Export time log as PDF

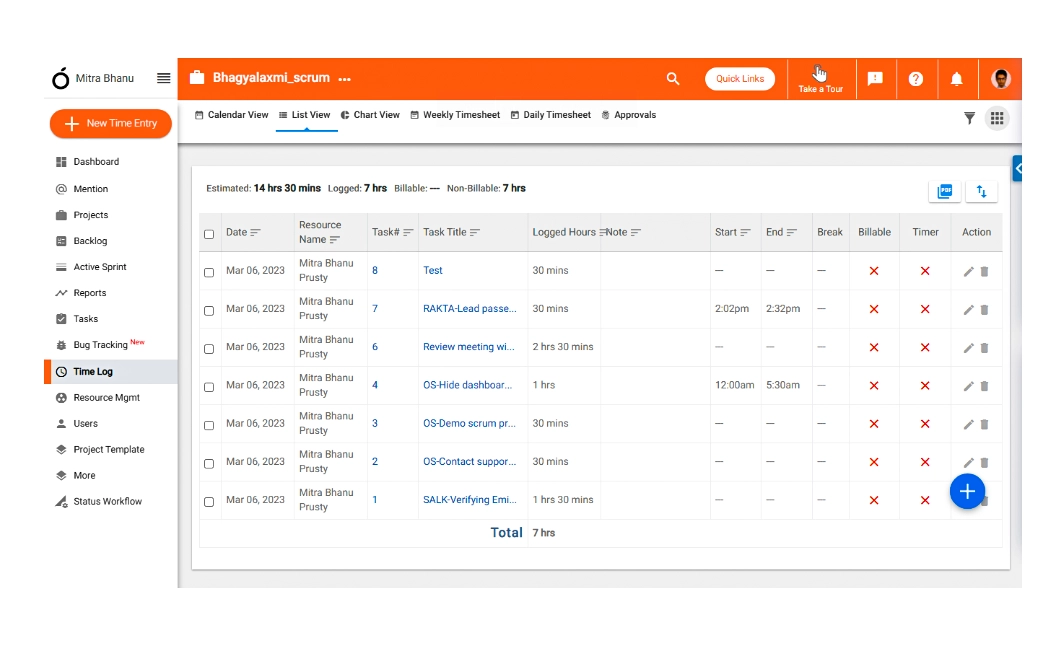click(x=944, y=192)
